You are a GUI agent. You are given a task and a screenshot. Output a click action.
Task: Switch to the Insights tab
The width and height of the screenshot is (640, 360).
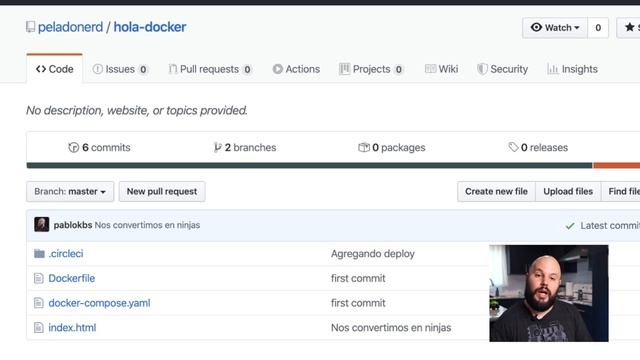[x=572, y=69]
